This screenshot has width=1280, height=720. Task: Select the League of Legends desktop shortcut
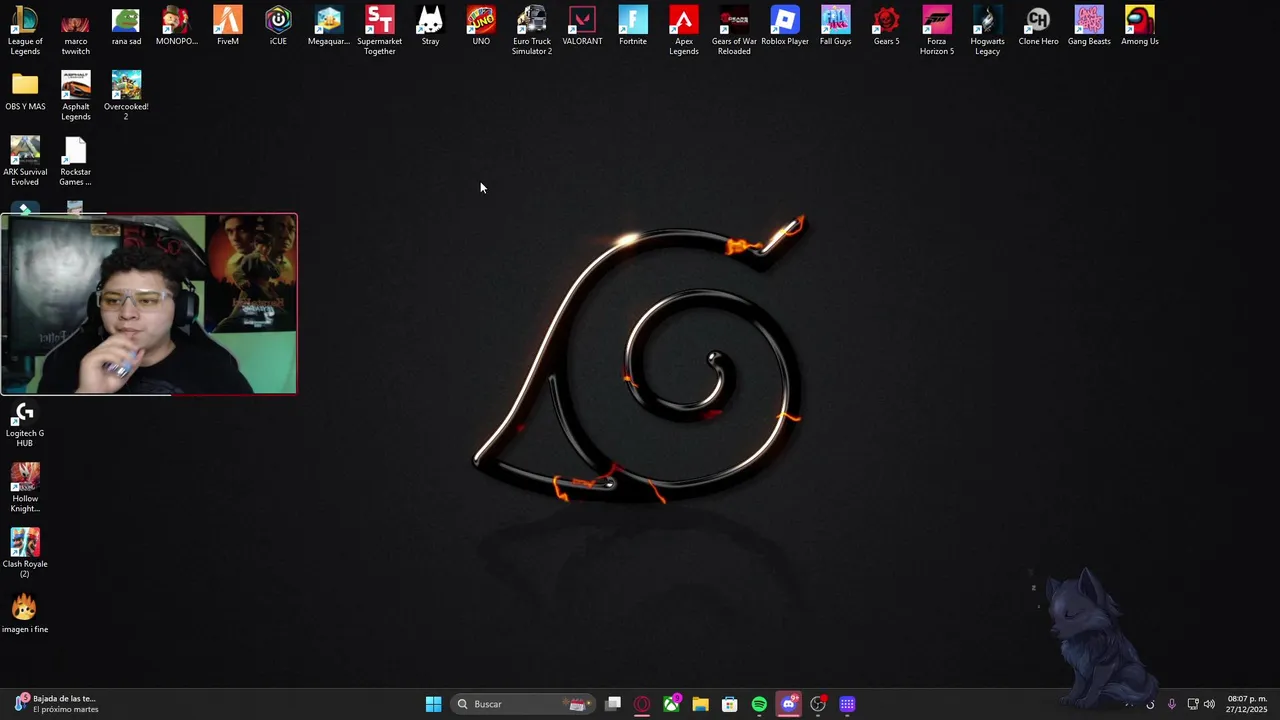pyautogui.click(x=25, y=31)
